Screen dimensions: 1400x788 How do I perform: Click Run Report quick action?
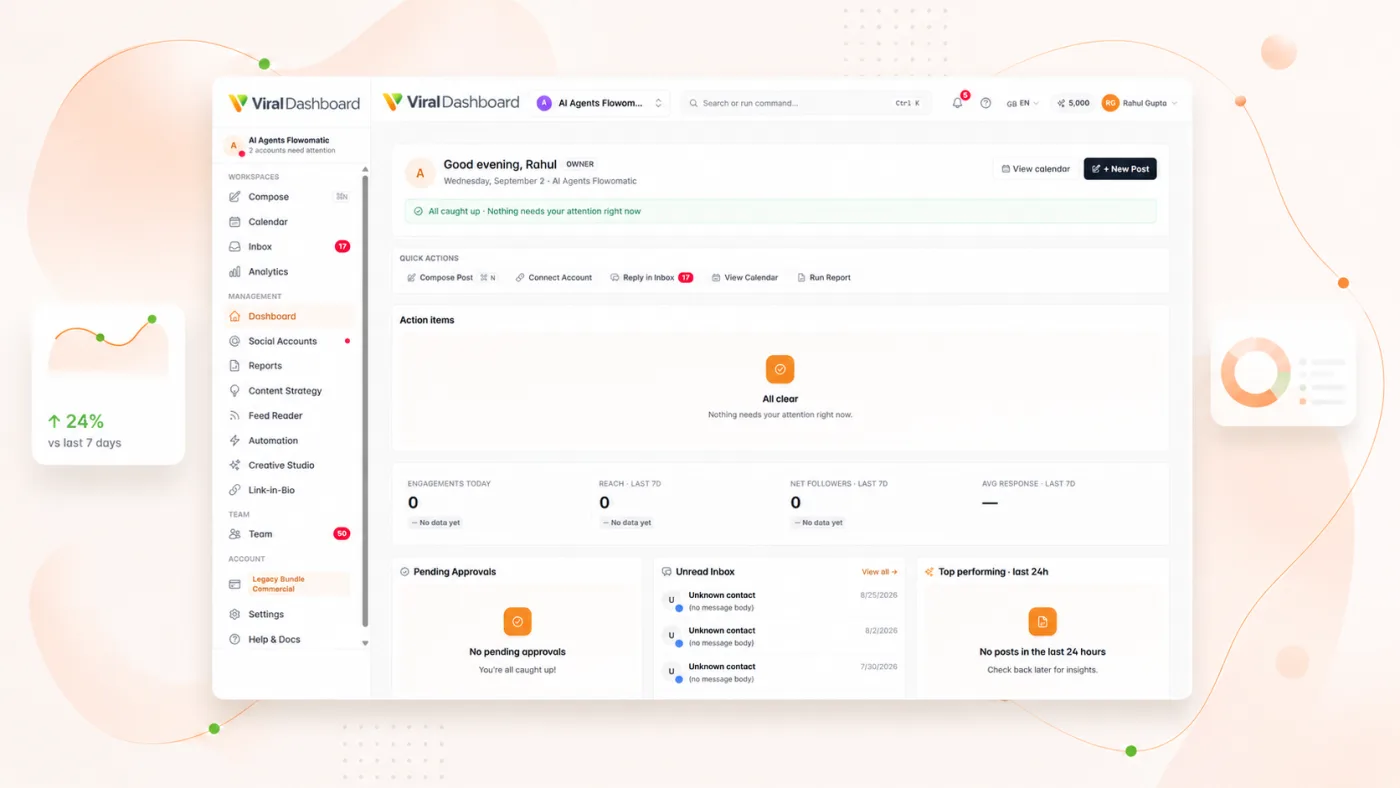[x=824, y=277]
